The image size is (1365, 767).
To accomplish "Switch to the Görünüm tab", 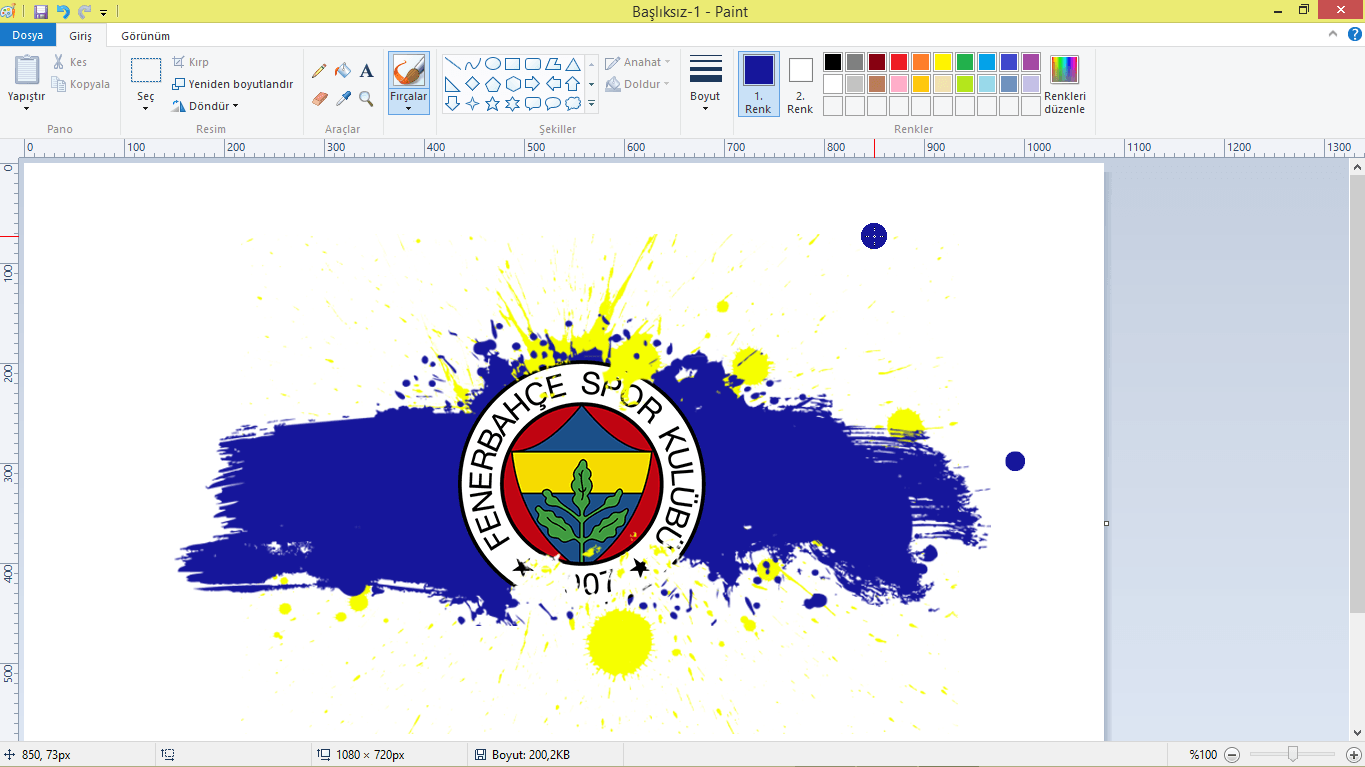I will pos(145,35).
